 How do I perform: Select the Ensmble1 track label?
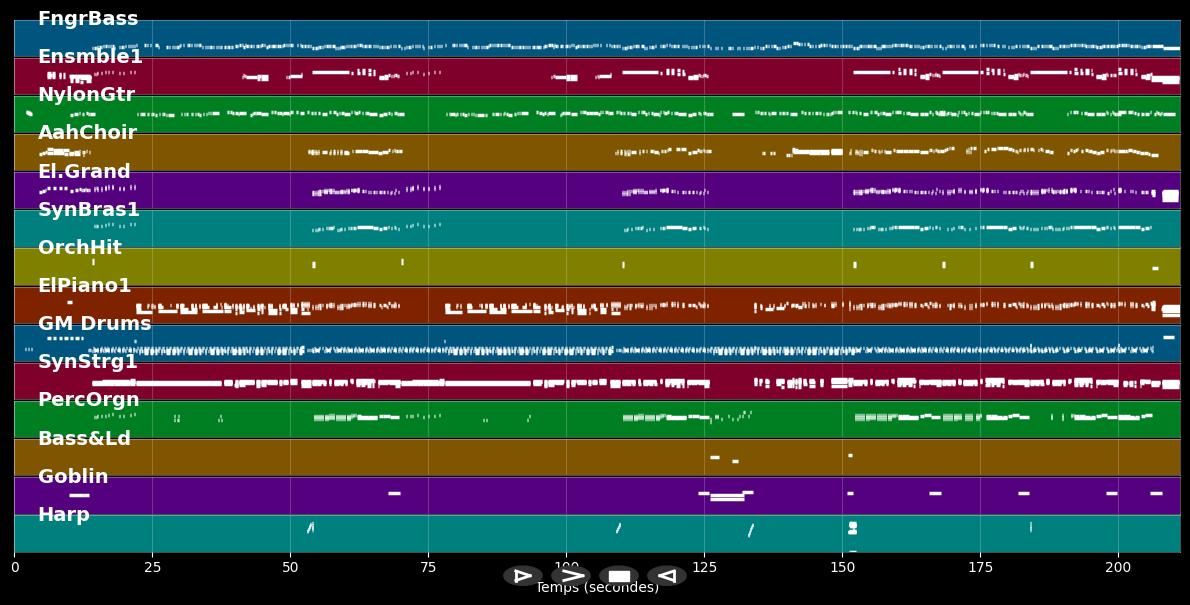click(x=90, y=57)
